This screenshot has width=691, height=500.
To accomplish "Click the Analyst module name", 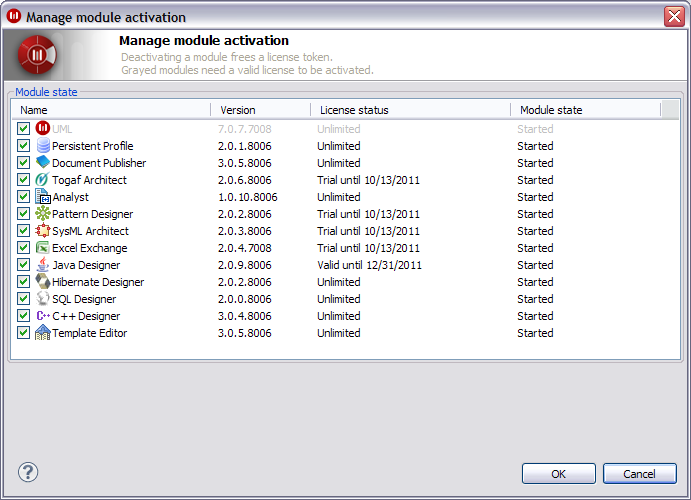I will [71, 197].
